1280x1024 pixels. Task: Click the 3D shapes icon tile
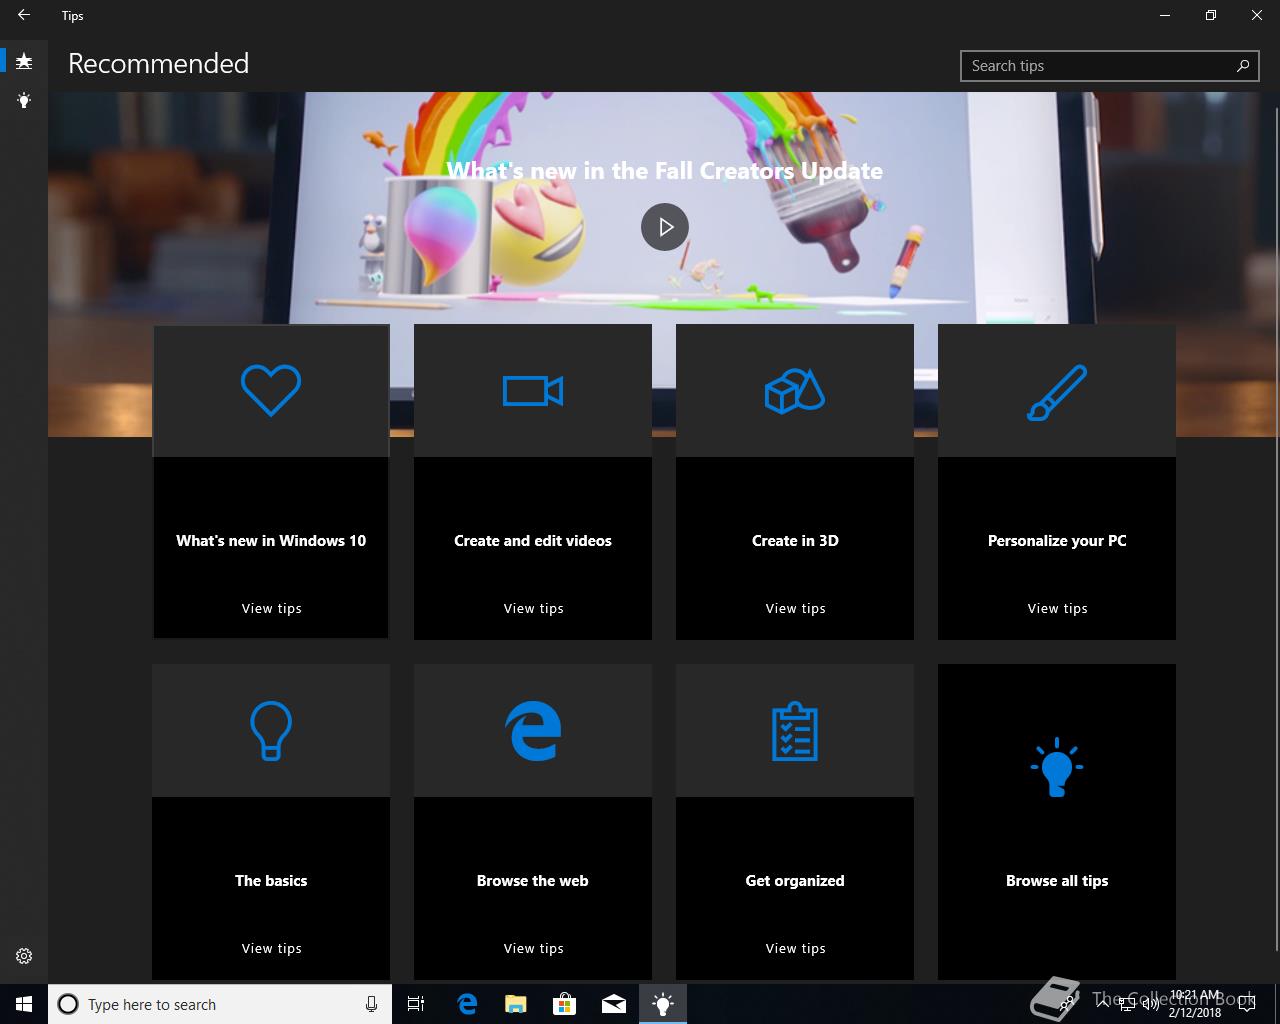(x=795, y=391)
